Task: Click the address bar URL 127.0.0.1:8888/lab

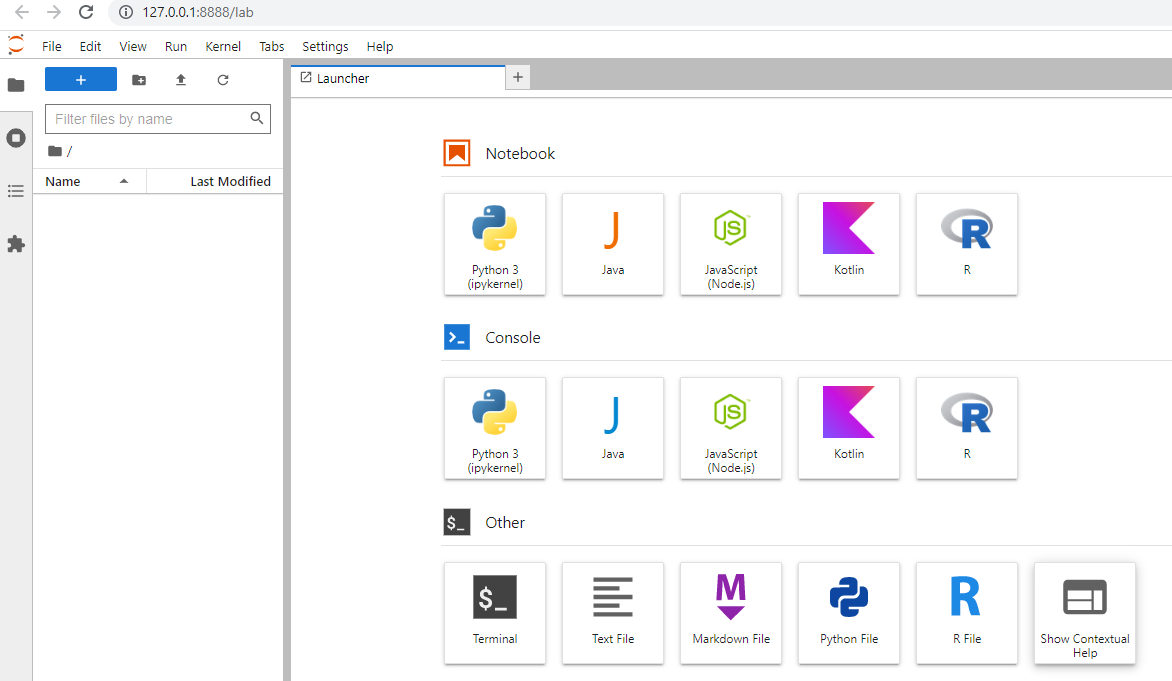Action: click(x=198, y=13)
